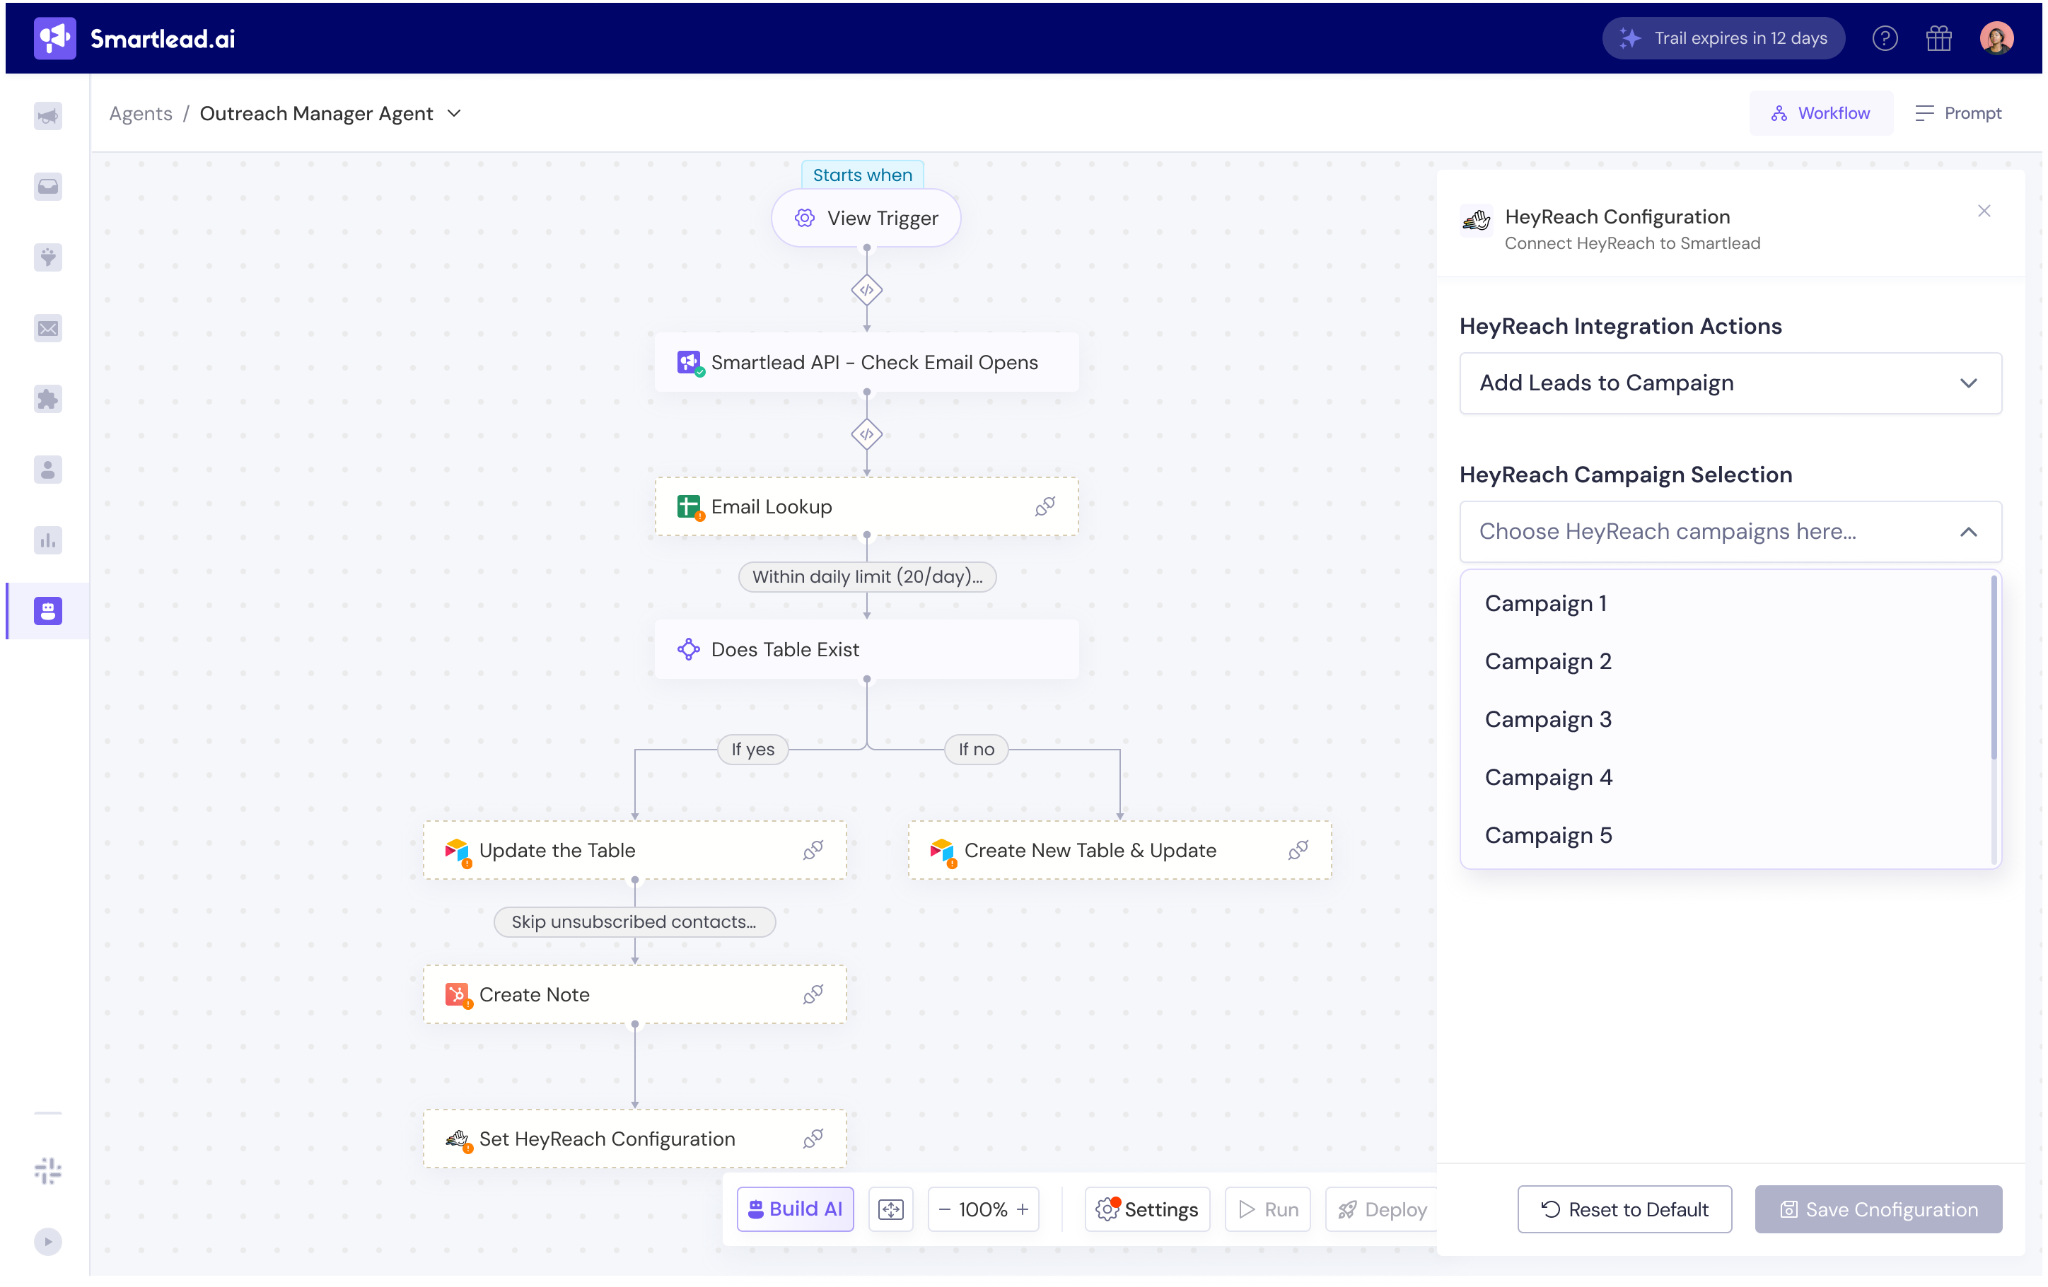Expand the Add Leads to Campaign dropdown
The height and width of the screenshot is (1287, 2048).
click(1730, 383)
